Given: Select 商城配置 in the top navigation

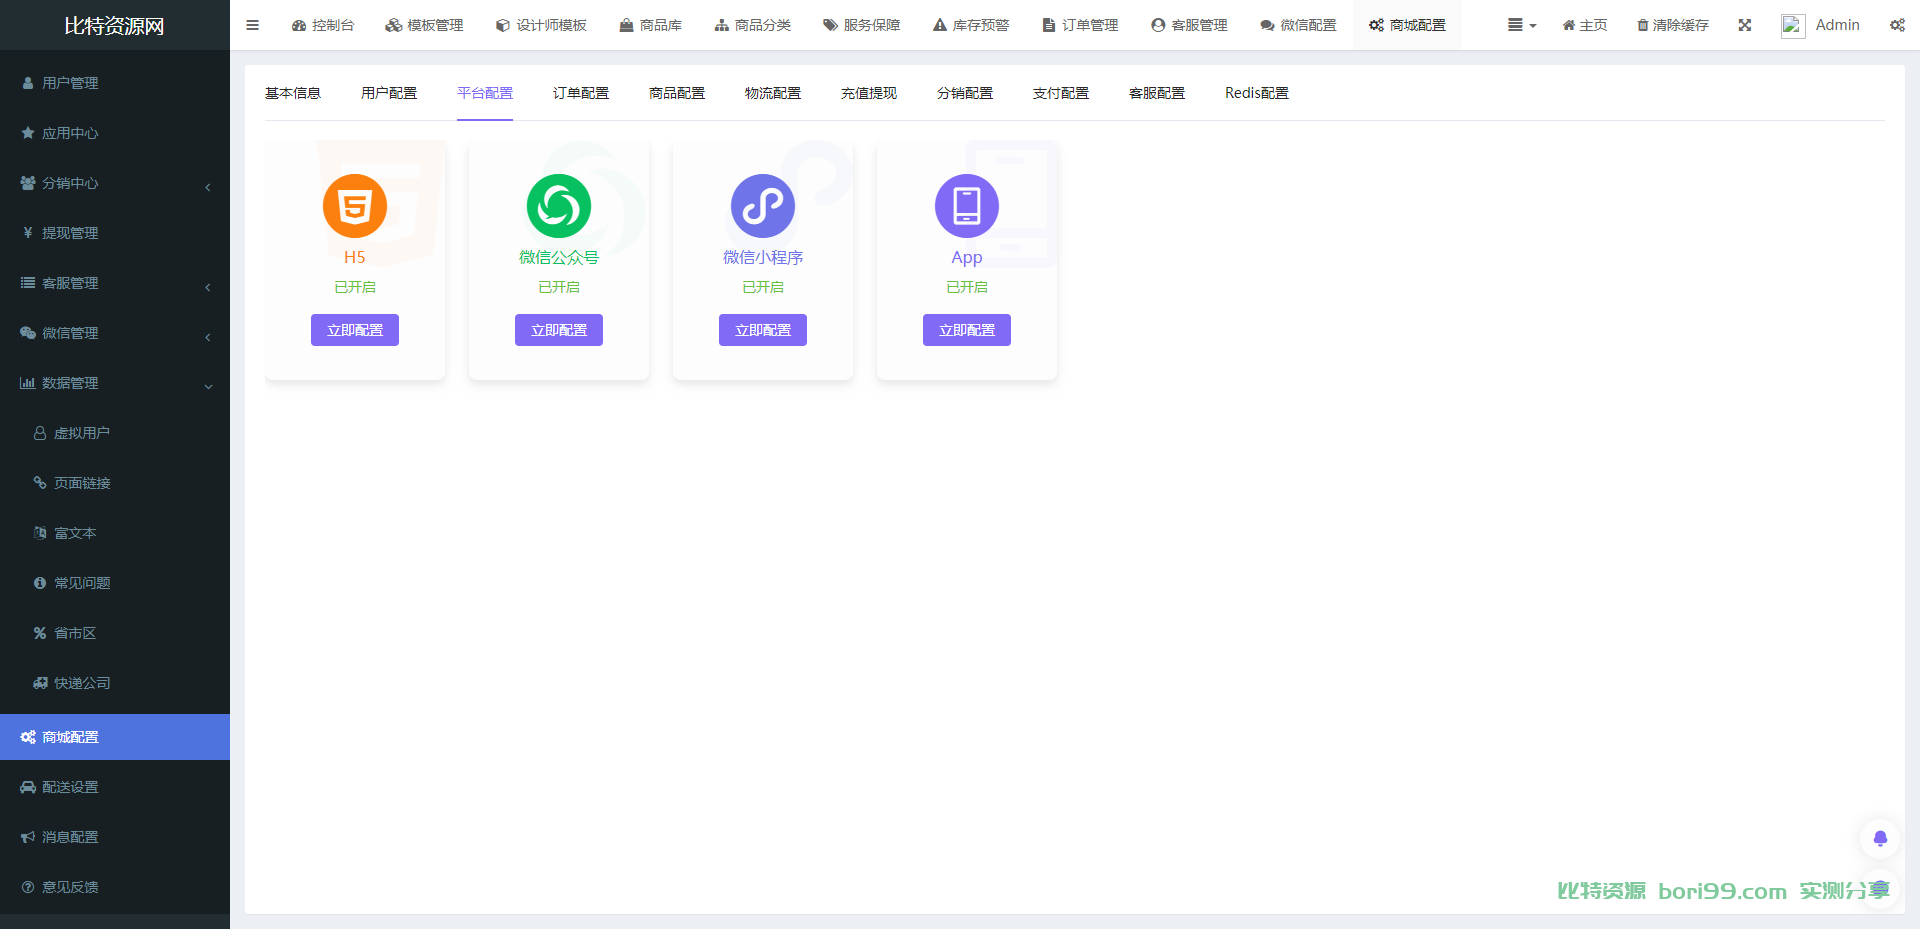Looking at the screenshot, I should coord(1408,25).
